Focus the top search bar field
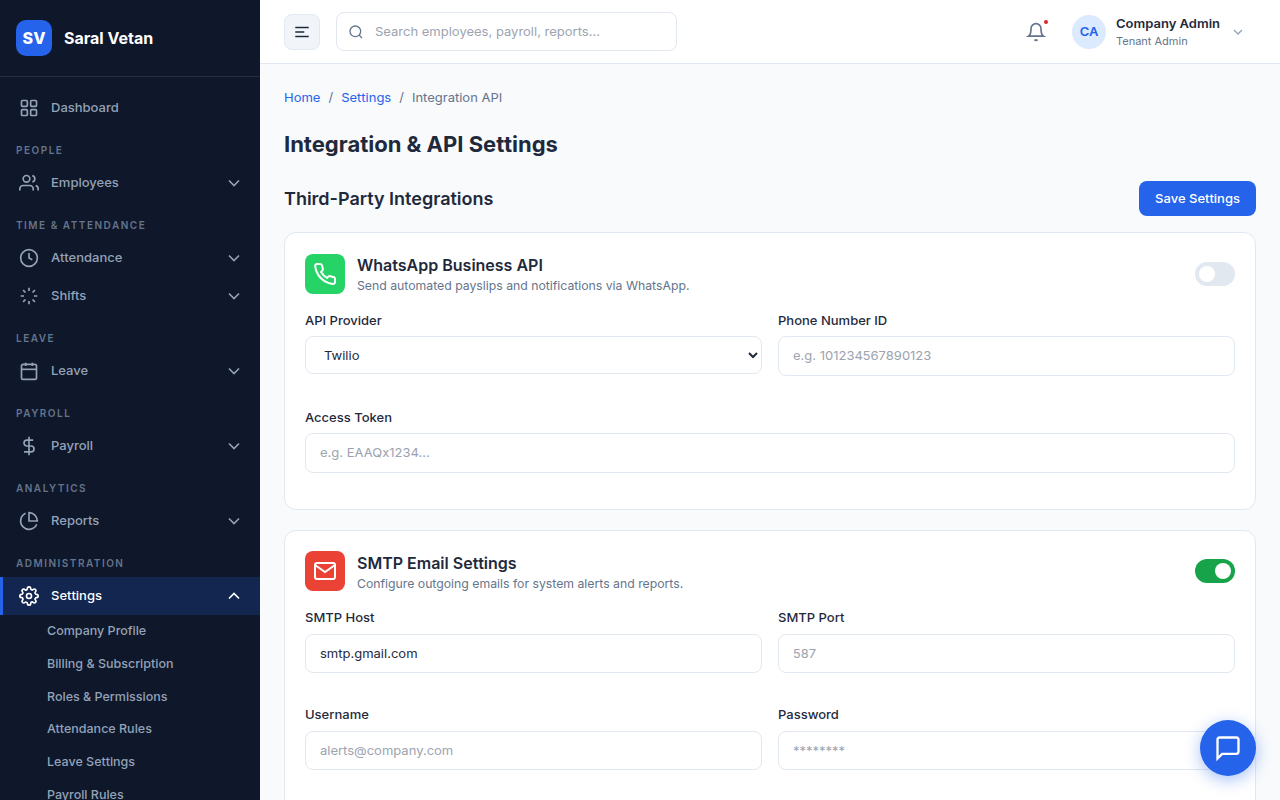Viewport: 1280px width, 800px height. pyautogui.click(x=506, y=32)
